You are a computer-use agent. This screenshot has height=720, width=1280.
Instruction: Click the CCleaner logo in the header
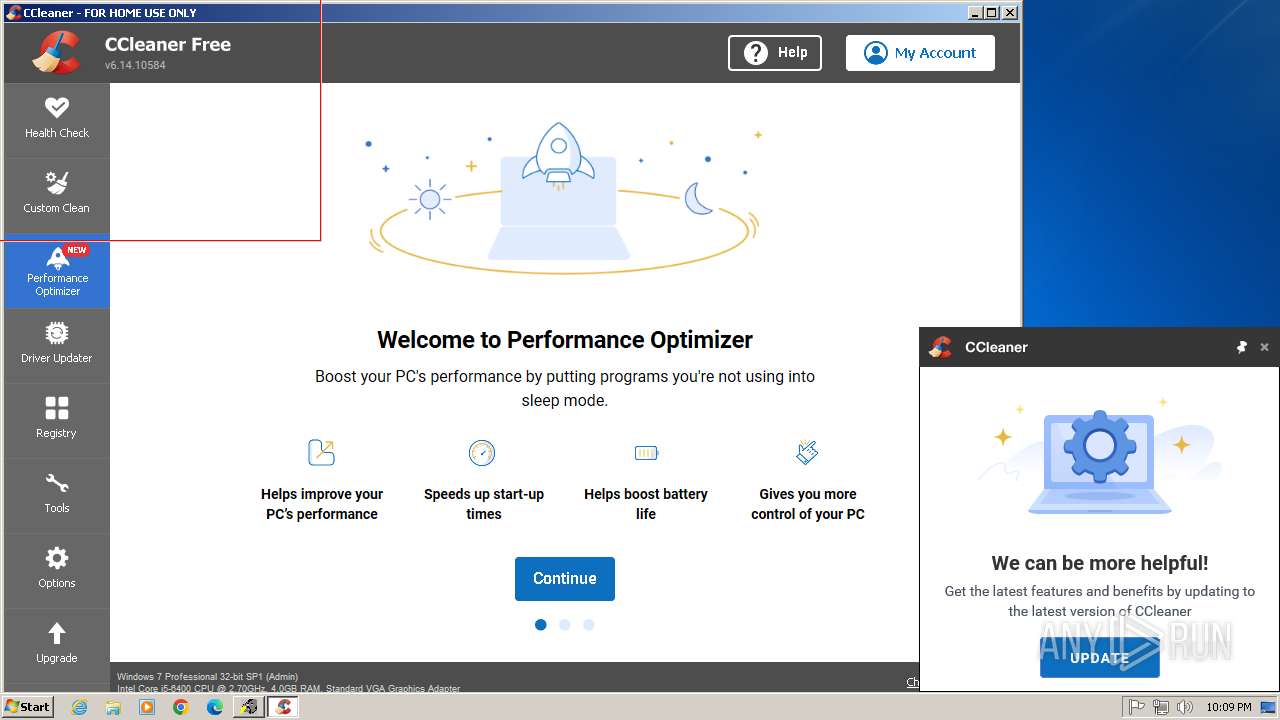point(56,53)
